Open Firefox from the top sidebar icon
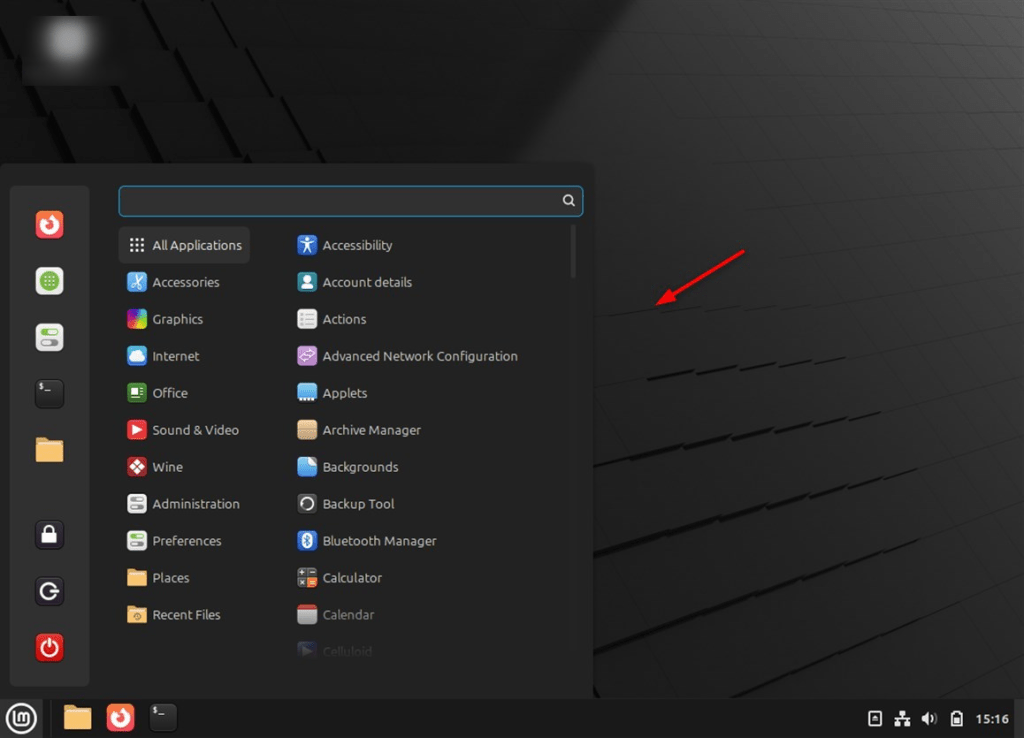Viewport: 1024px width, 738px height. (x=49, y=225)
